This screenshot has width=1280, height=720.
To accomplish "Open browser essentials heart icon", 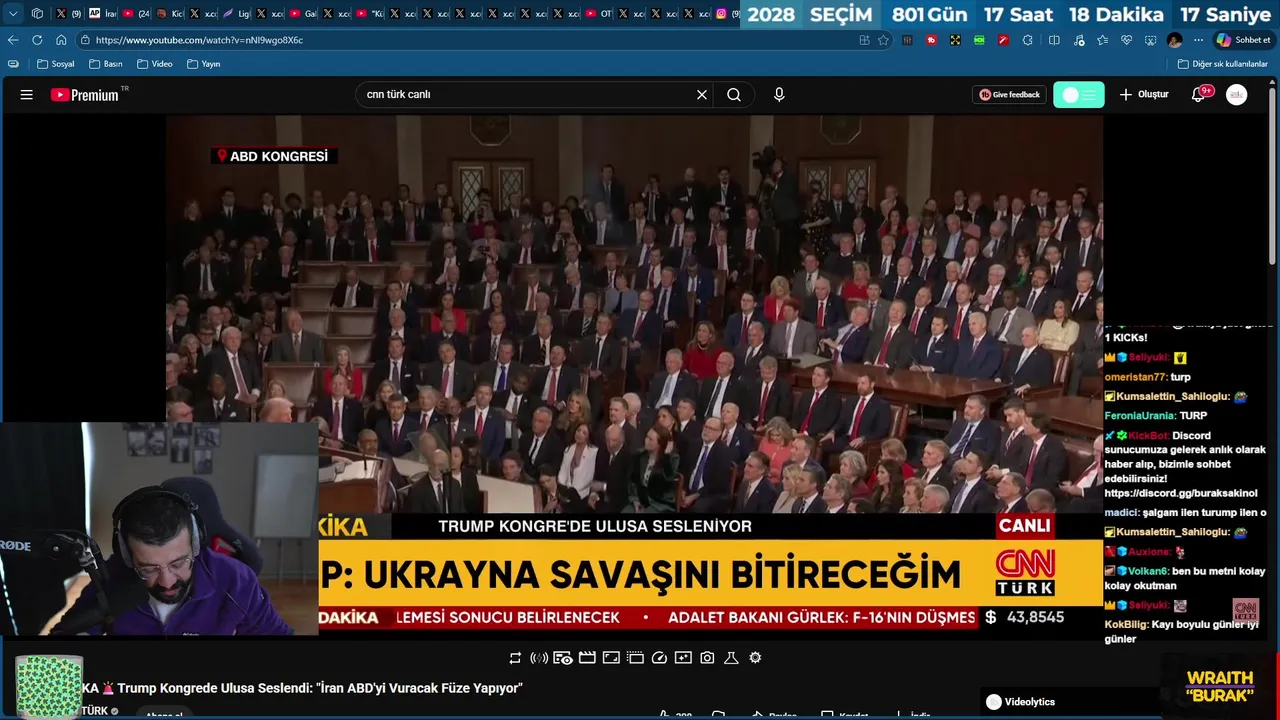I will [1126, 40].
